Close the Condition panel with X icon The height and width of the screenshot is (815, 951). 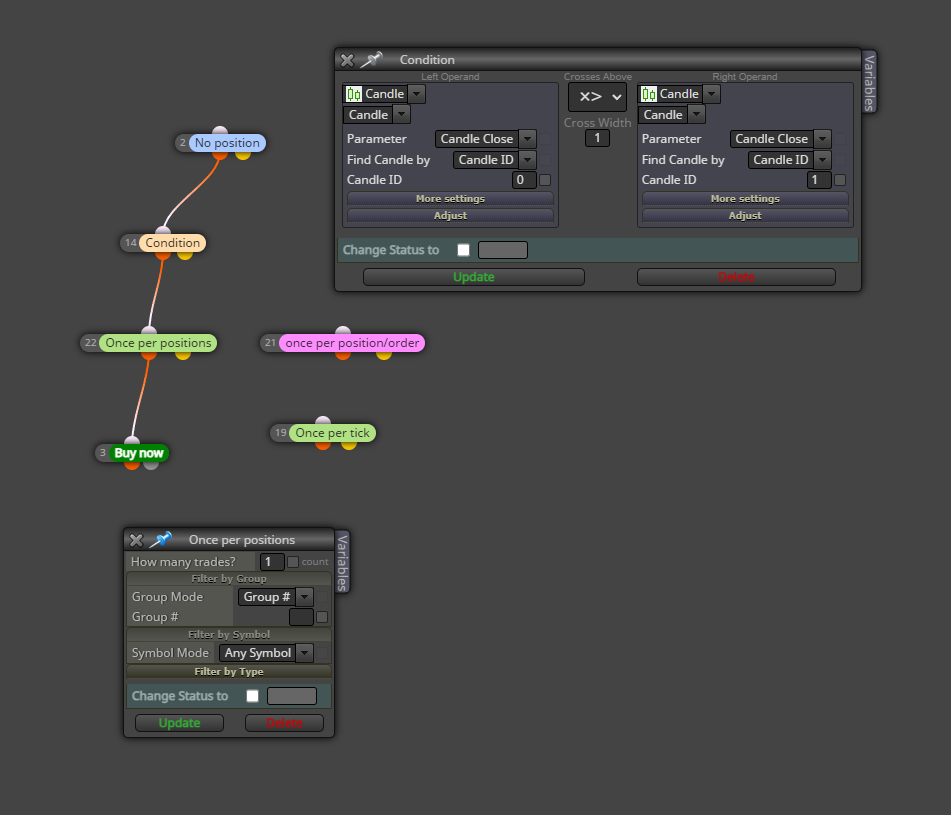coord(347,60)
